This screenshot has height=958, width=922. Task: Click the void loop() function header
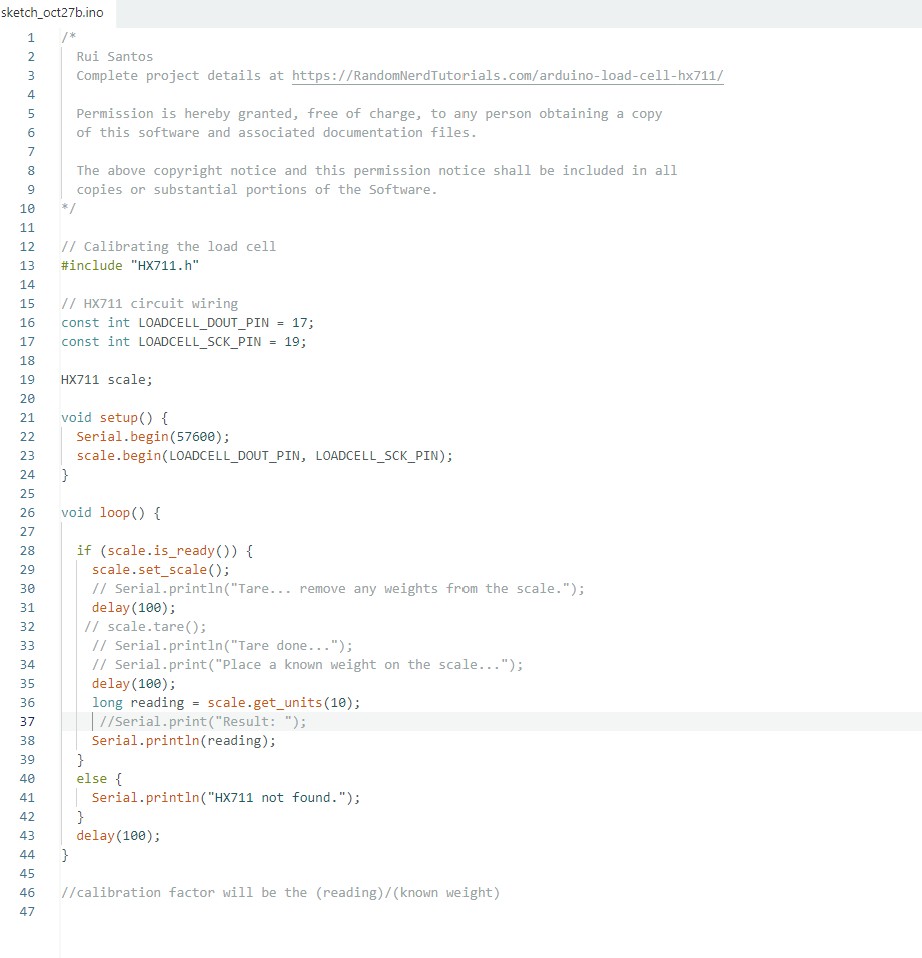click(110, 512)
